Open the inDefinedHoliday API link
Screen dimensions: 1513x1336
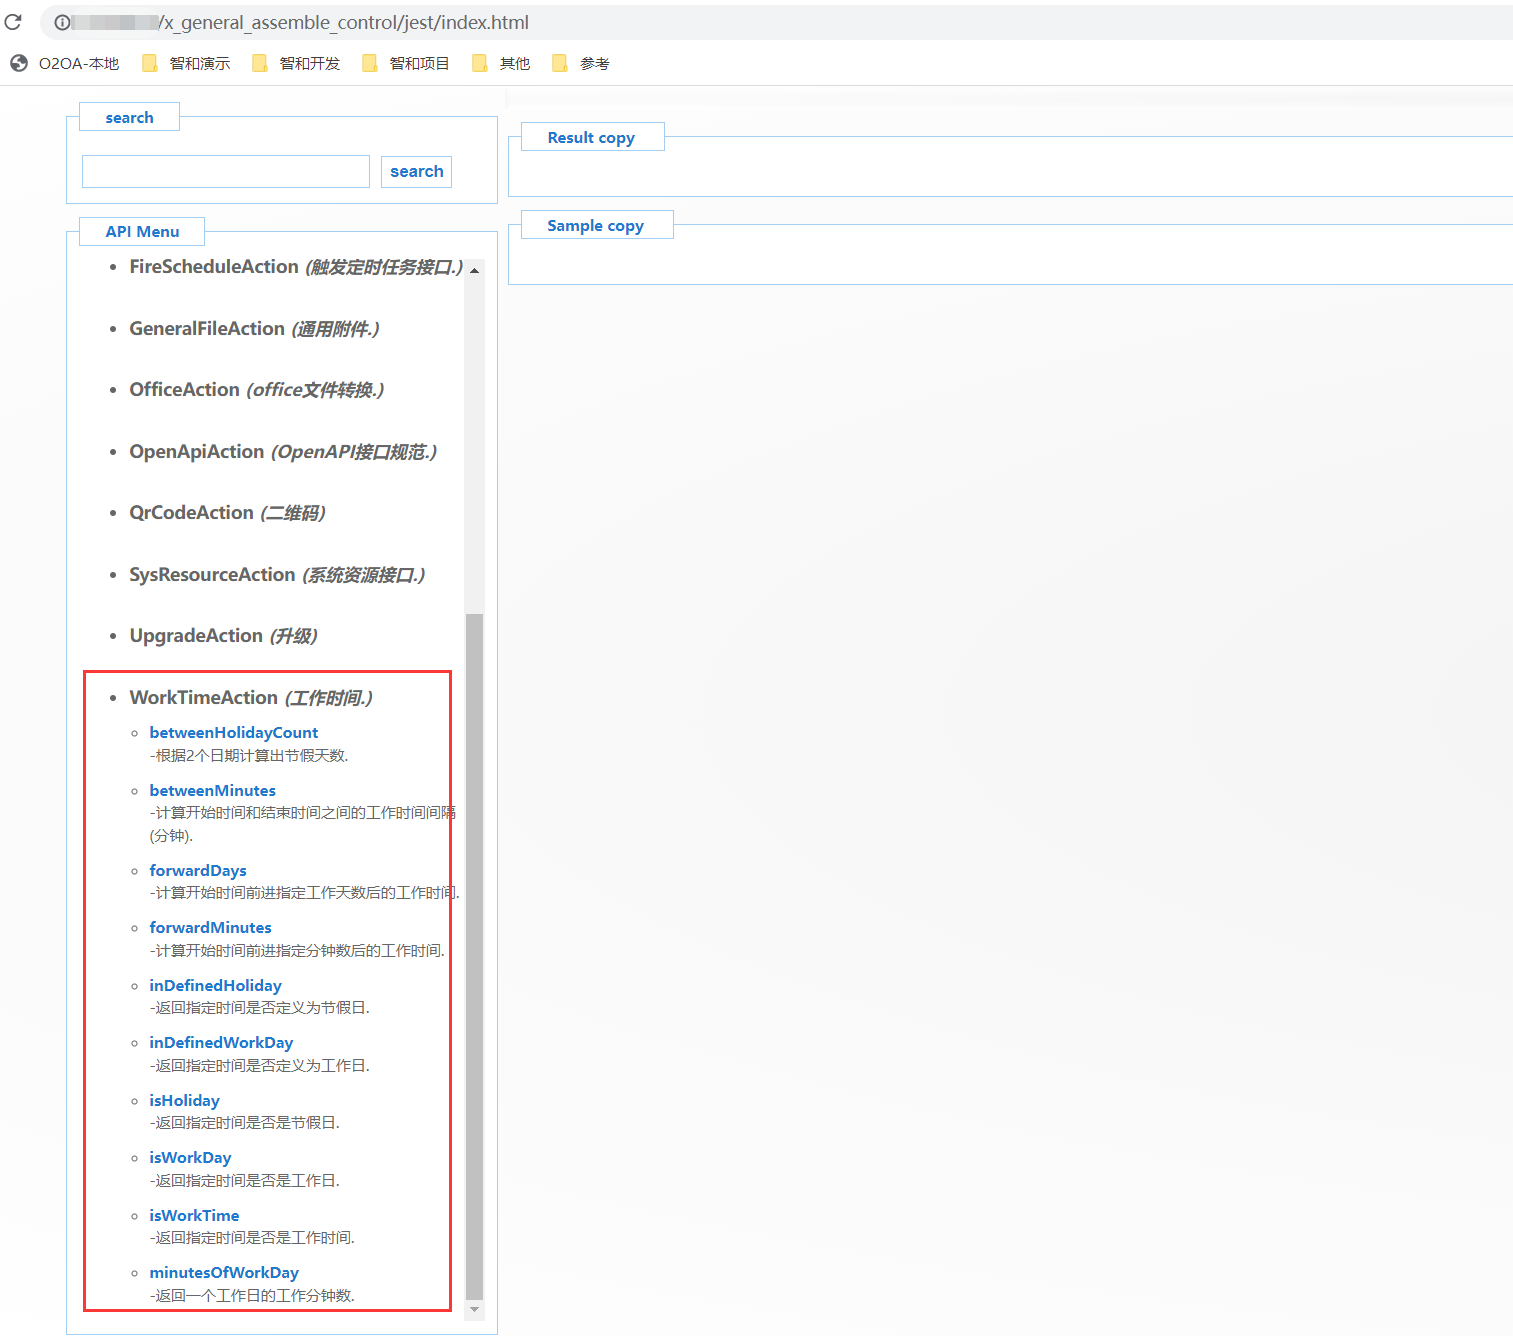[216, 986]
